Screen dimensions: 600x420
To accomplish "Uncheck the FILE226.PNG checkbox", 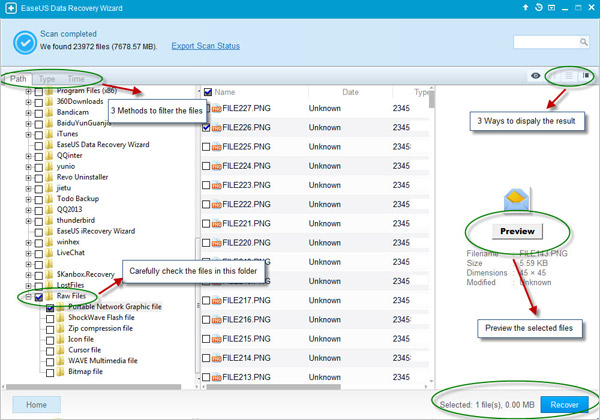I will click(206, 127).
